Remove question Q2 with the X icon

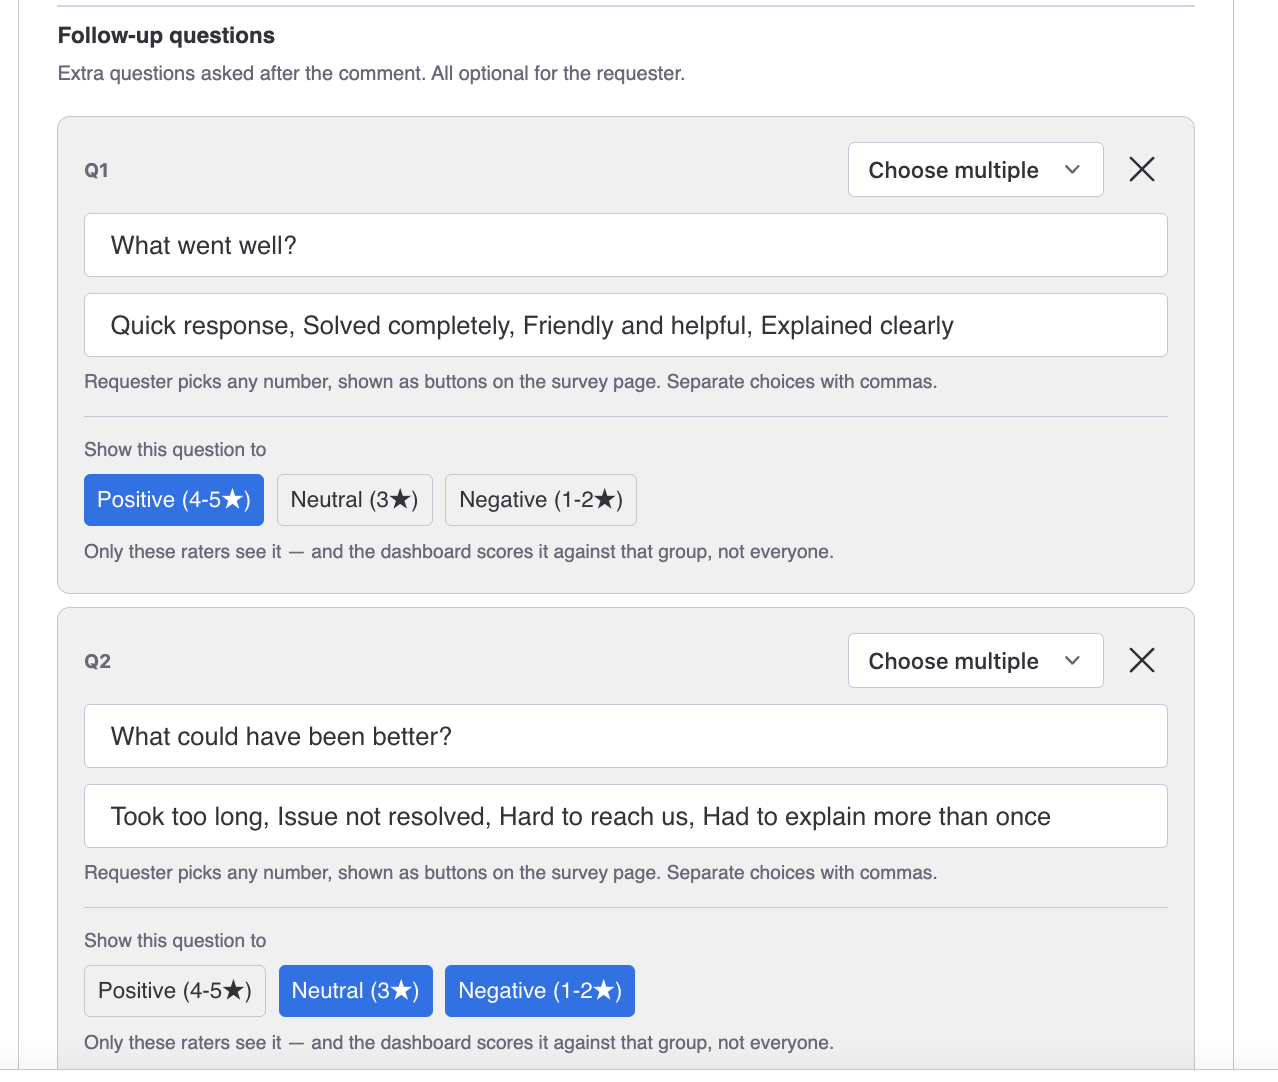click(x=1141, y=660)
